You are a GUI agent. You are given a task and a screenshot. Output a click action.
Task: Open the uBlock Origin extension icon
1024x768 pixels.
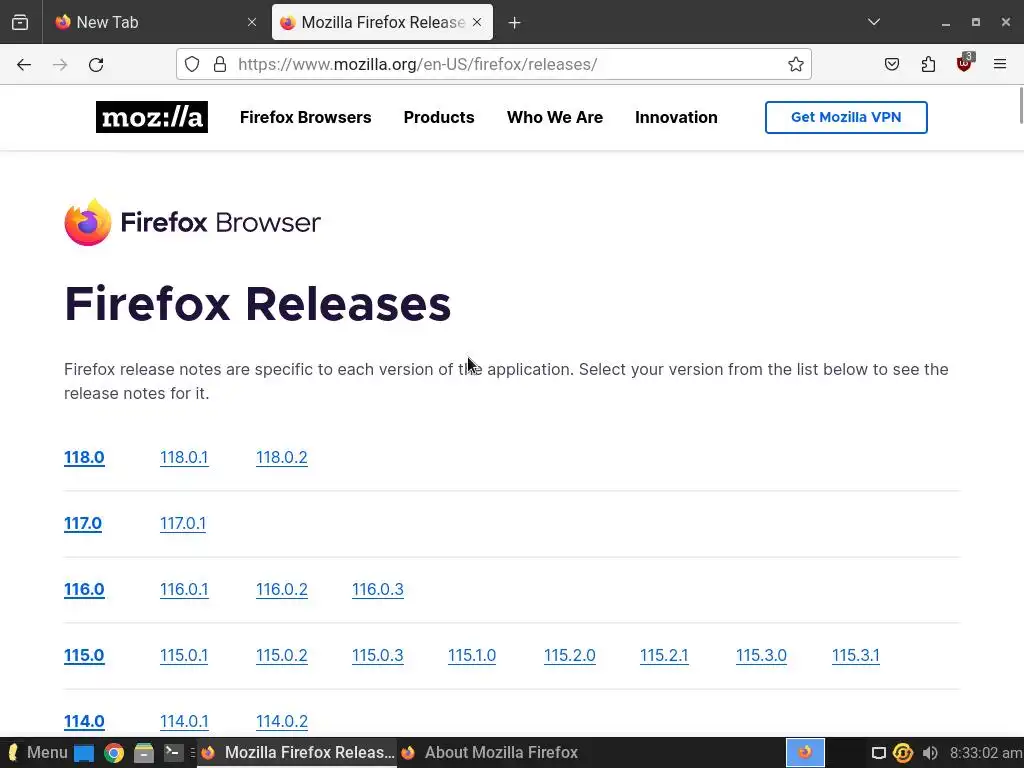pyautogui.click(x=965, y=63)
